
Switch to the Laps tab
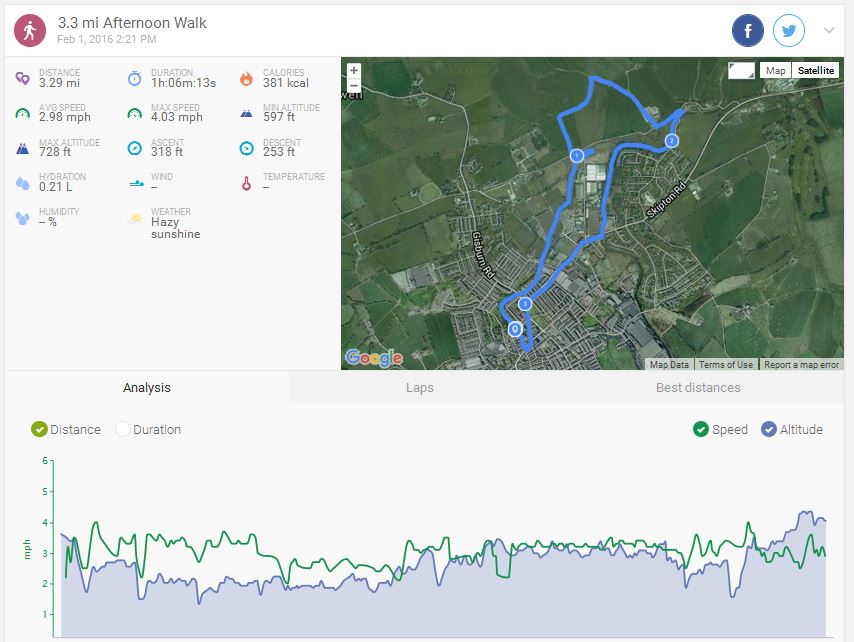click(420, 387)
